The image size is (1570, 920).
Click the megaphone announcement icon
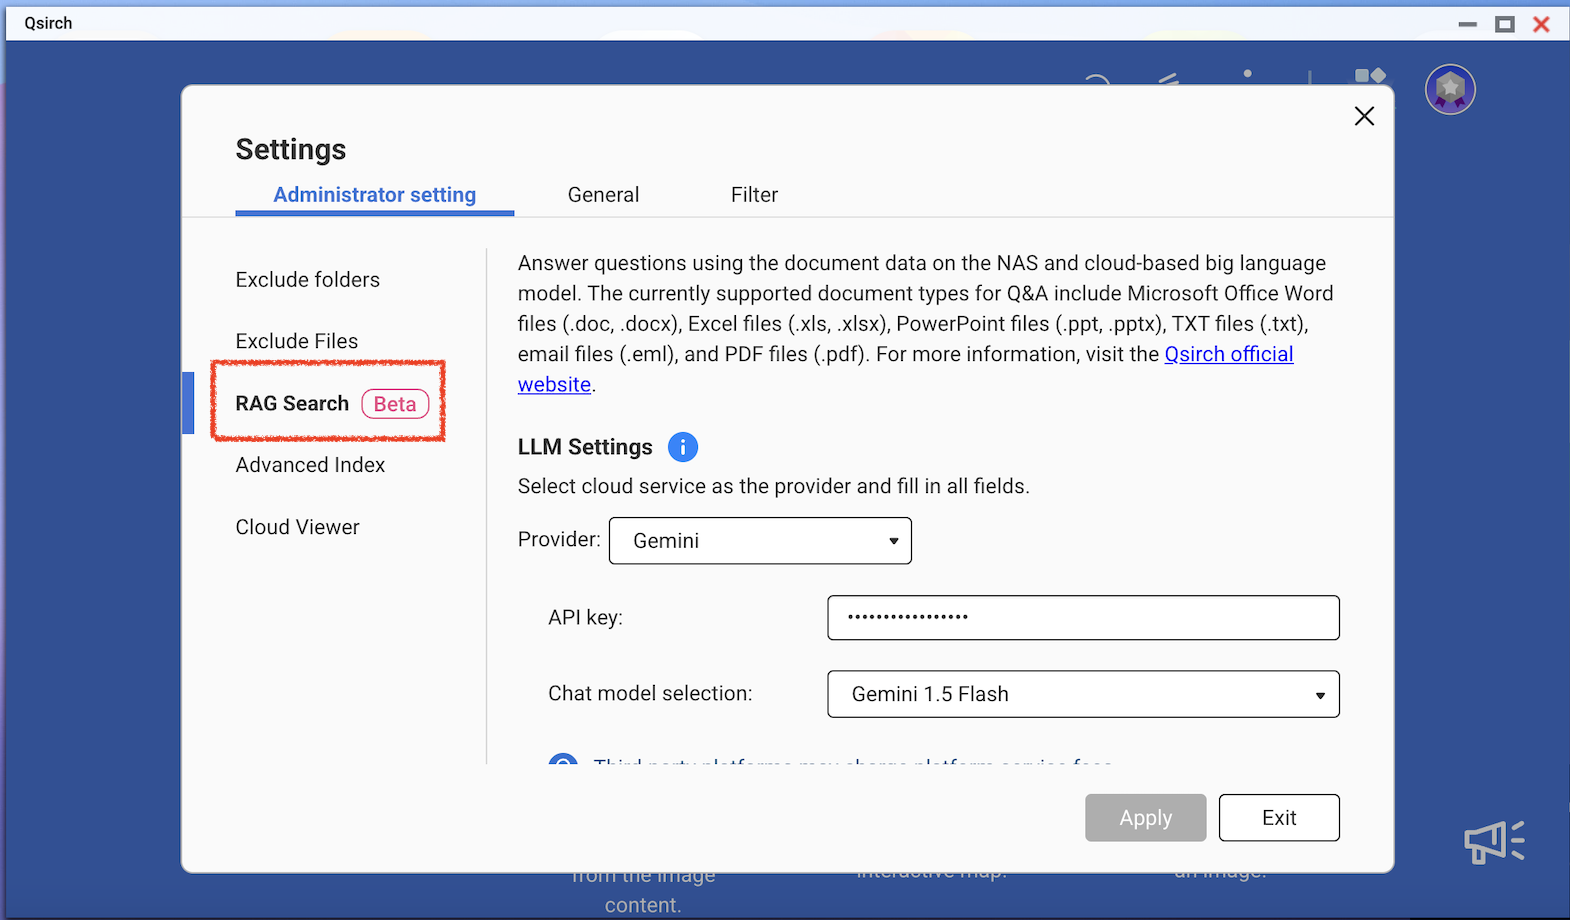click(1494, 842)
